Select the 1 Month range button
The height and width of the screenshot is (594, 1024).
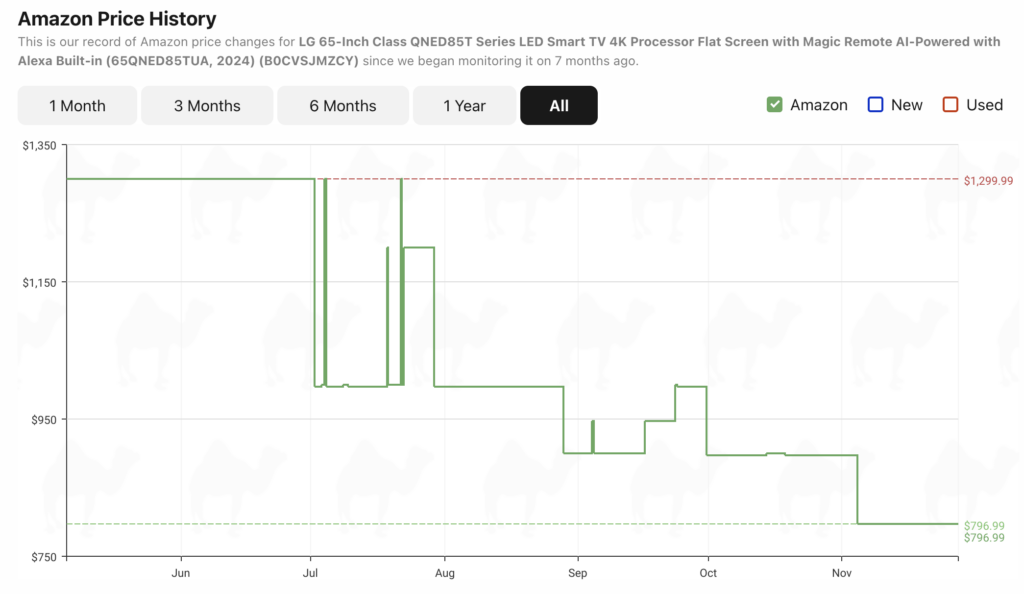point(77,105)
